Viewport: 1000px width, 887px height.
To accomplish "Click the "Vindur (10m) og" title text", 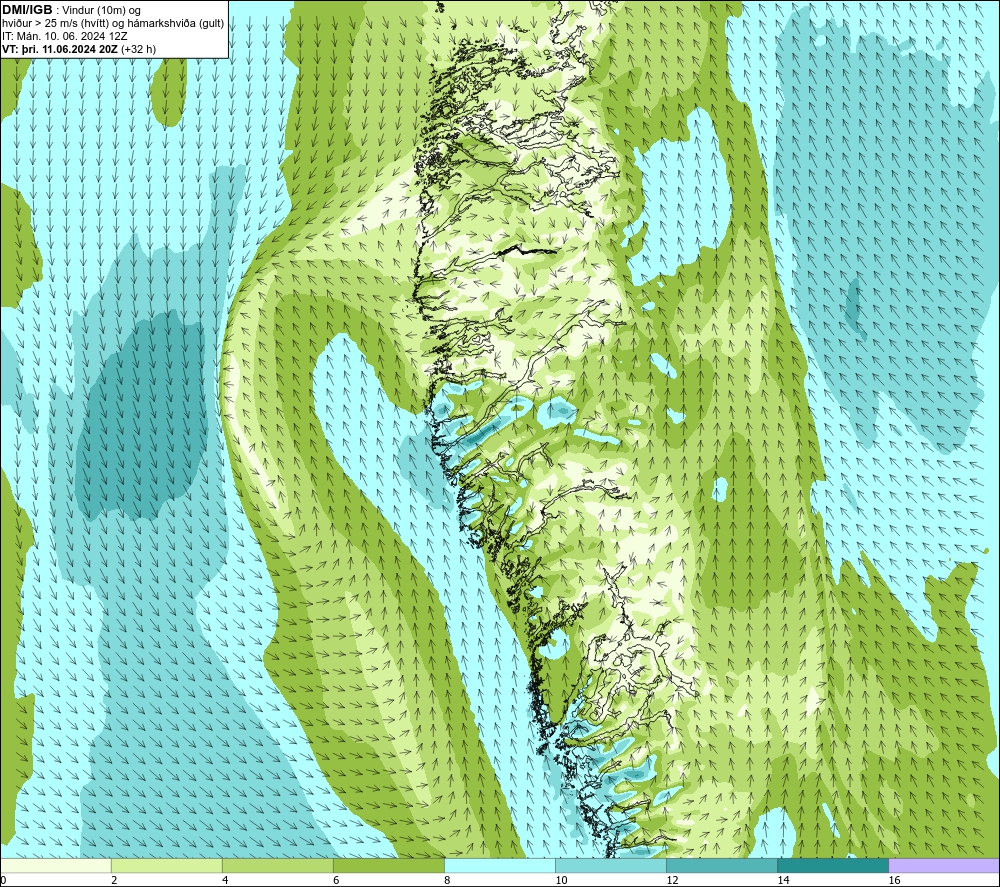I will [x=102, y=10].
